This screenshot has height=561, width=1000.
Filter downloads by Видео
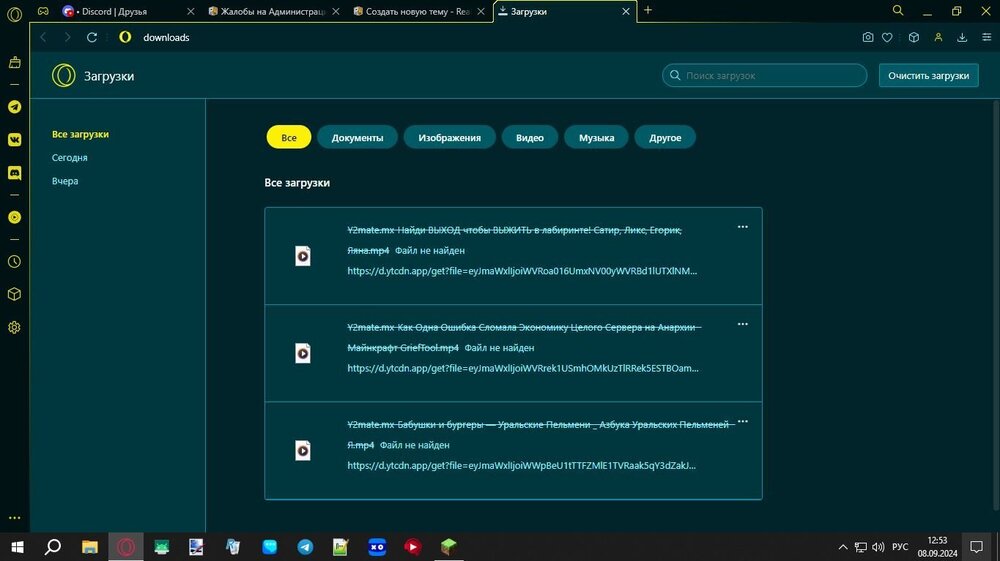(x=530, y=137)
